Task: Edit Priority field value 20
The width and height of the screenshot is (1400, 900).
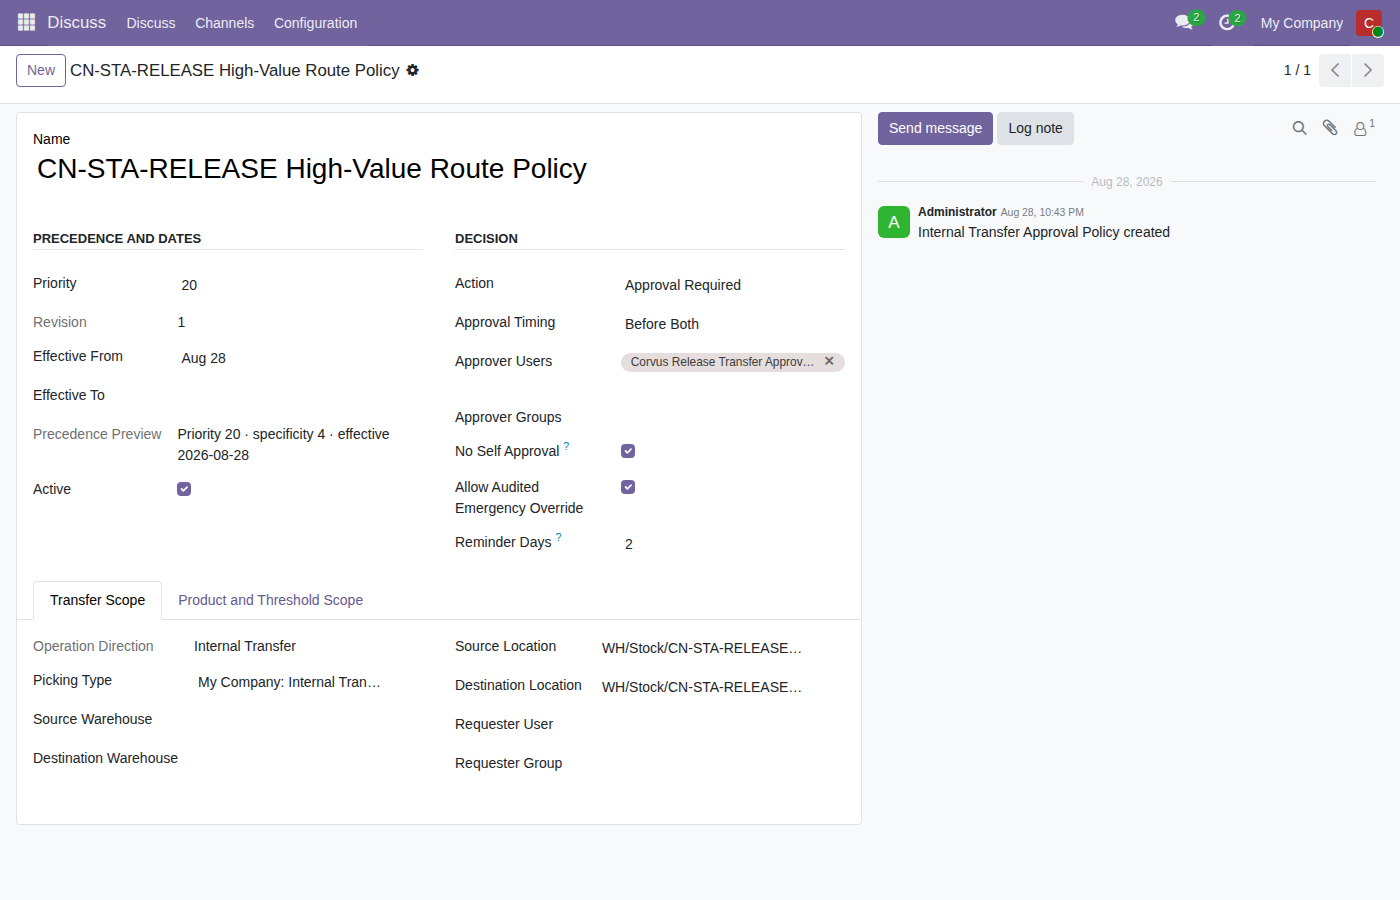Action: 300,285
